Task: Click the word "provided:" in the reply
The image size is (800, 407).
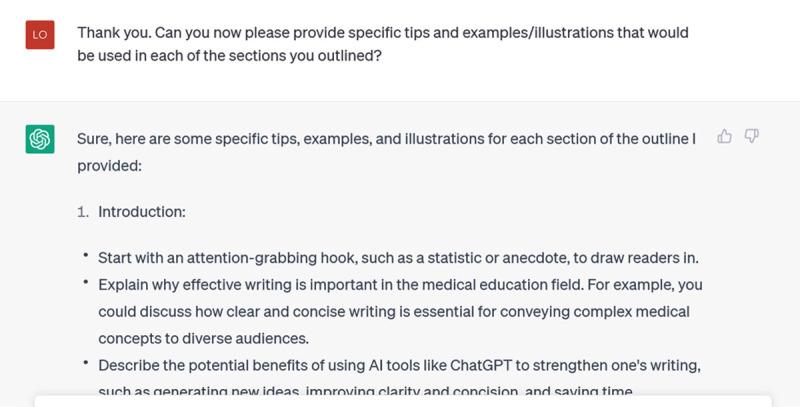Action: click(110, 162)
